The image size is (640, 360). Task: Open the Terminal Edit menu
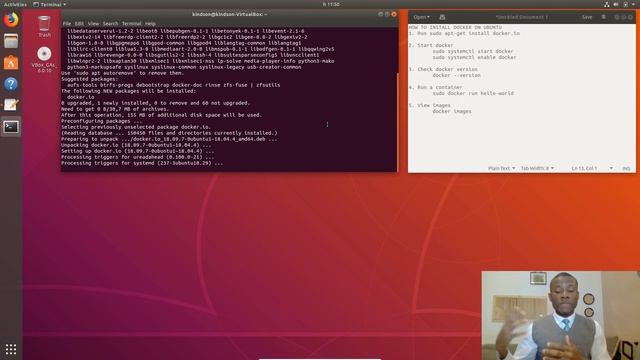pyautogui.click(x=79, y=24)
